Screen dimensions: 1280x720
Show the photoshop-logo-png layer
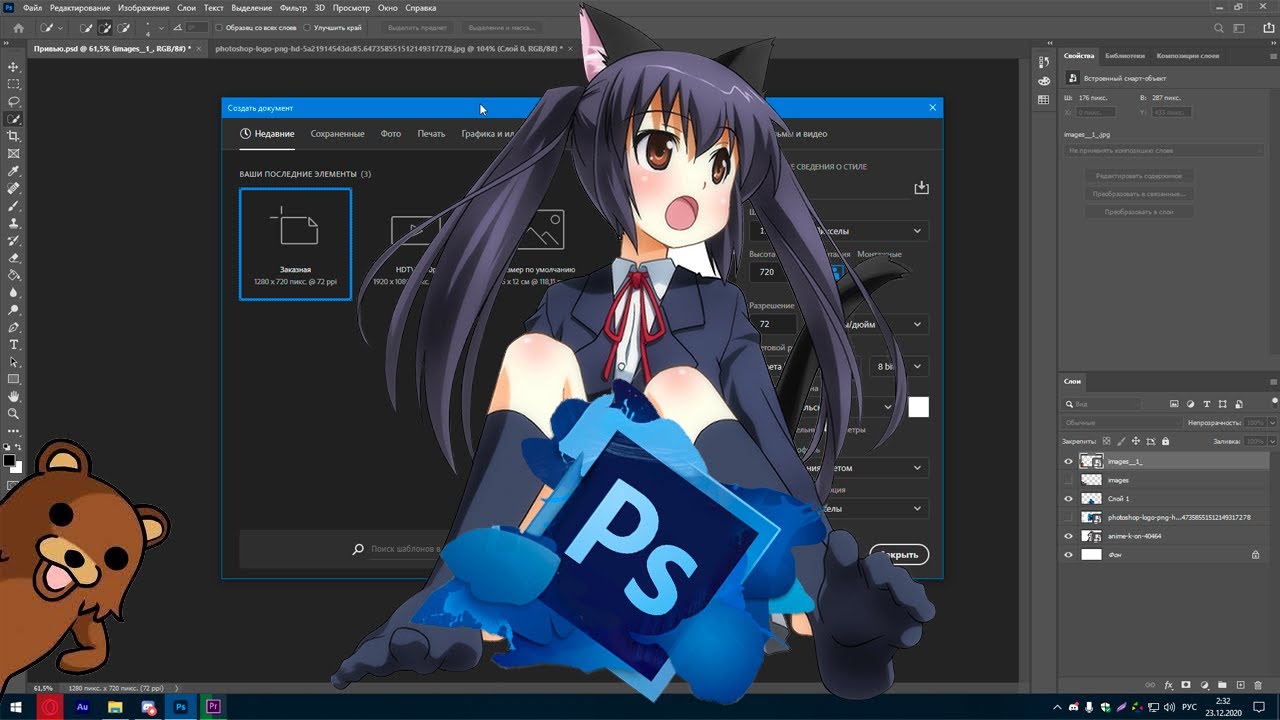(x=1068, y=517)
